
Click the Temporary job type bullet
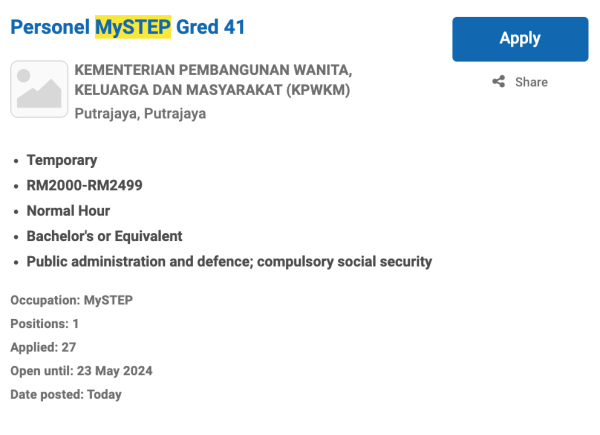tap(62, 160)
